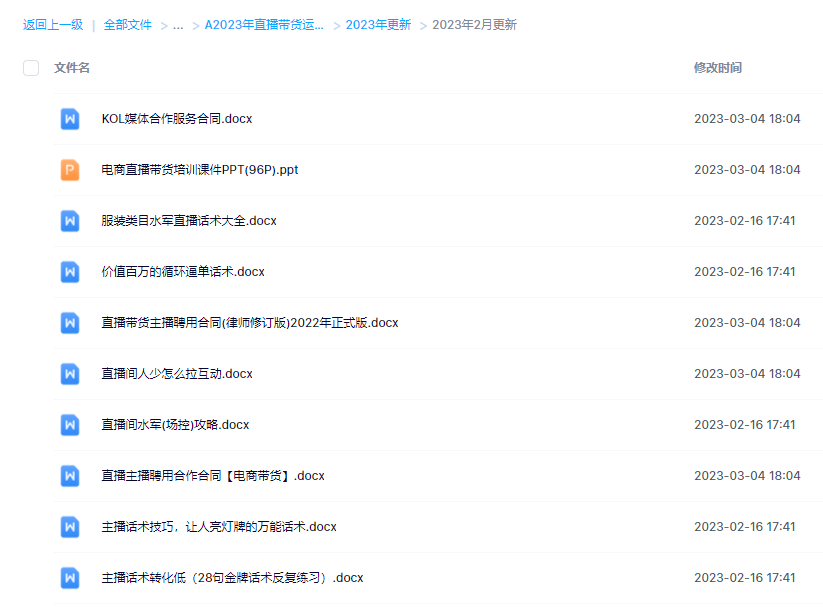Click the Word icon for 直播间人少怎么拉互动.docx
This screenshot has height=607, width=823.
click(x=70, y=373)
